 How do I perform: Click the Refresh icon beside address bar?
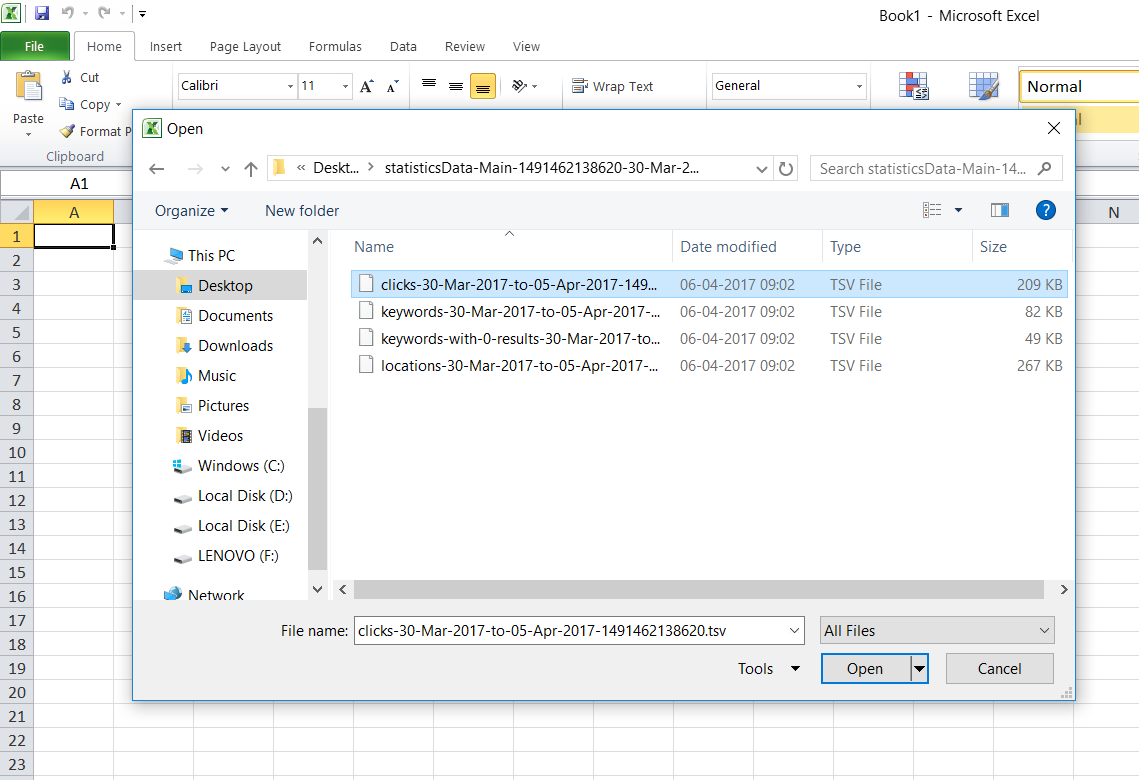(x=786, y=169)
